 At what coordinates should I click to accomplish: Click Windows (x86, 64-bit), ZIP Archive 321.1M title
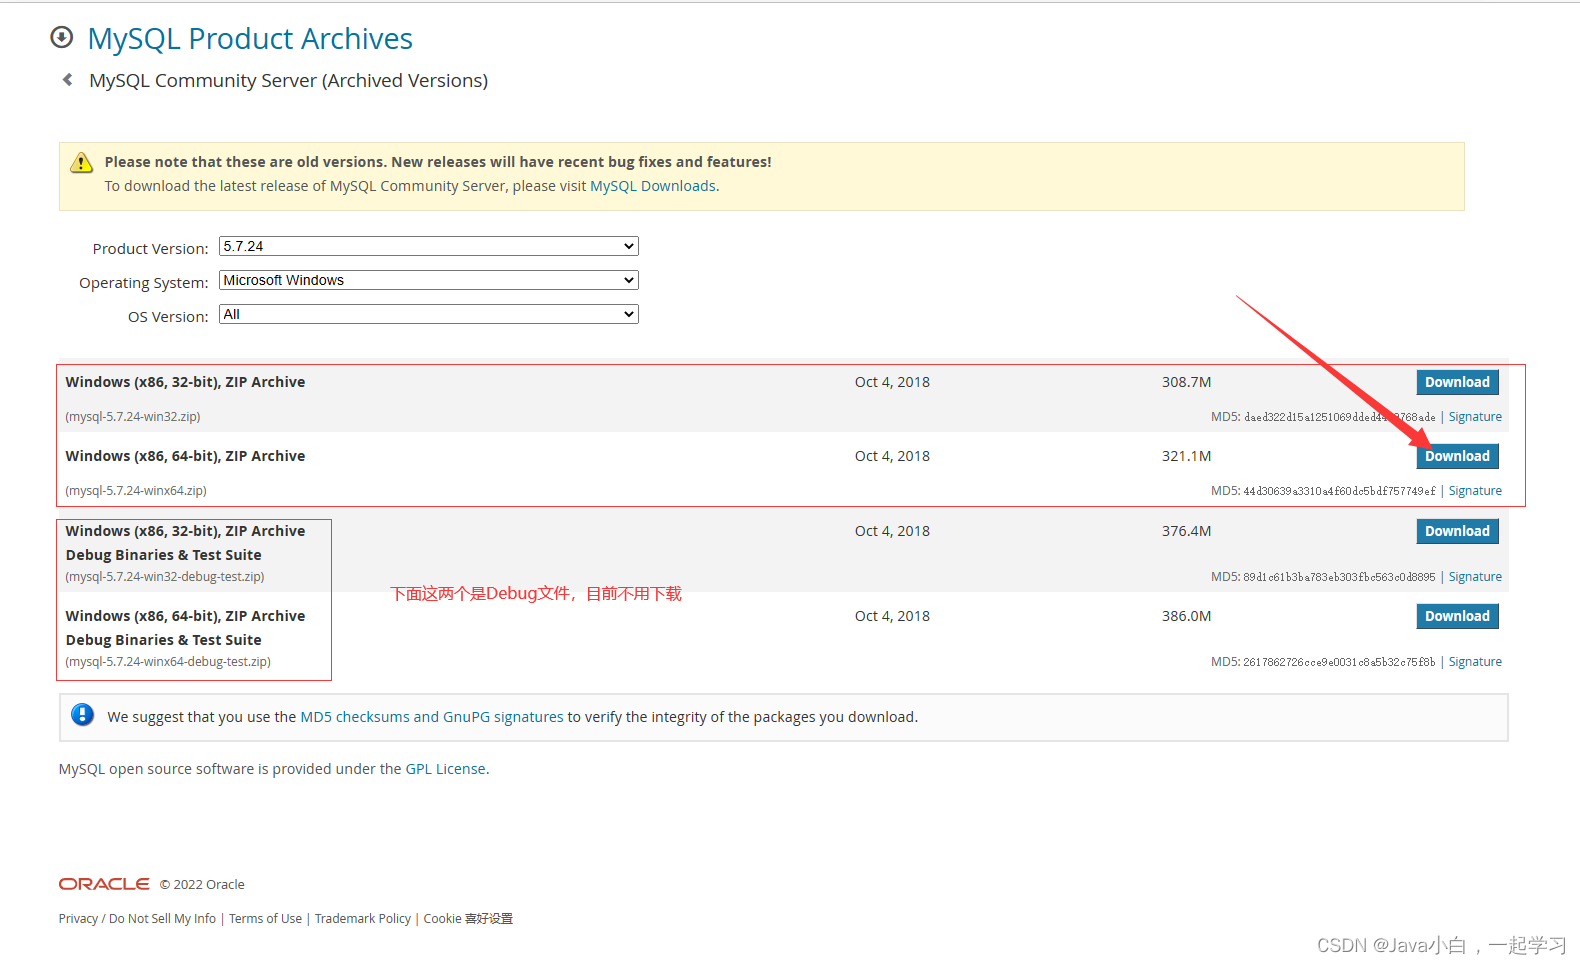tap(185, 456)
